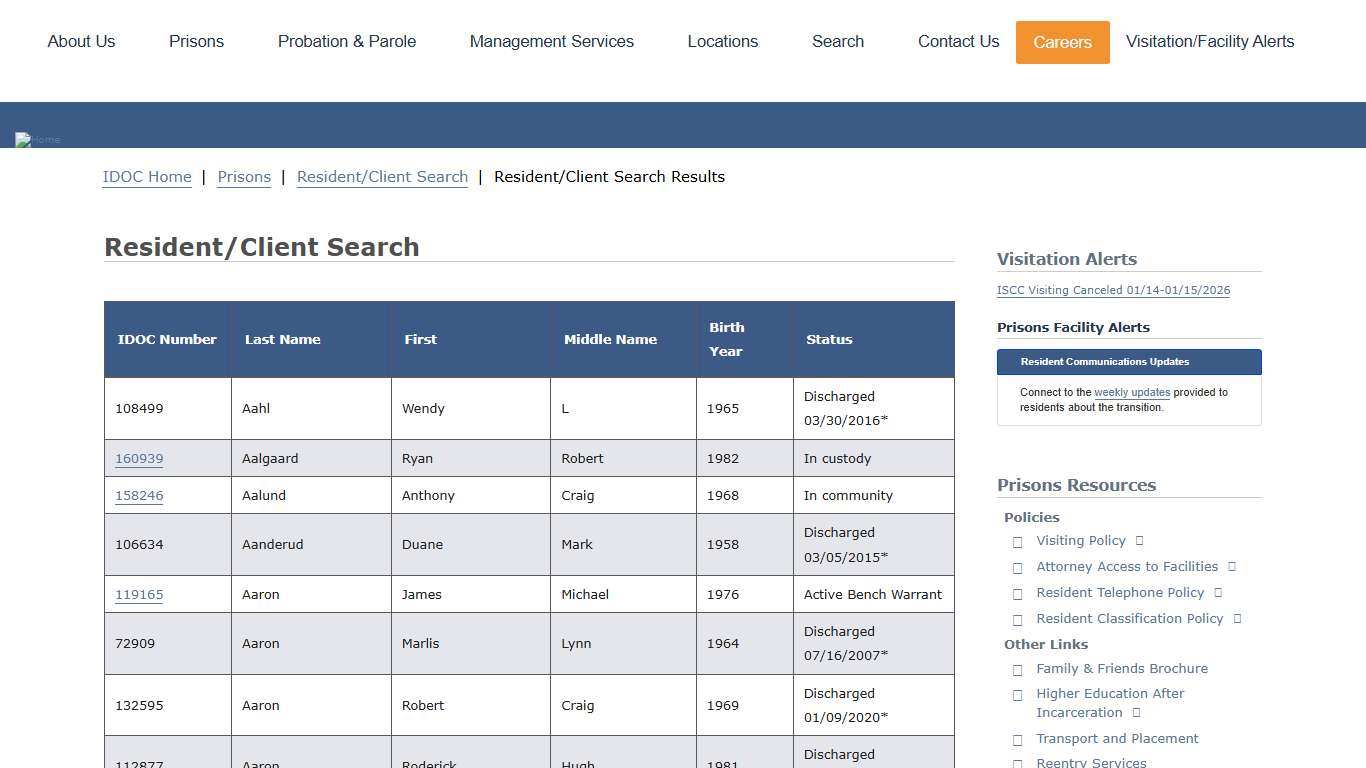Click the Resident Classification Policy external-link icon
This screenshot has height=768, width=1366.
1238,618
